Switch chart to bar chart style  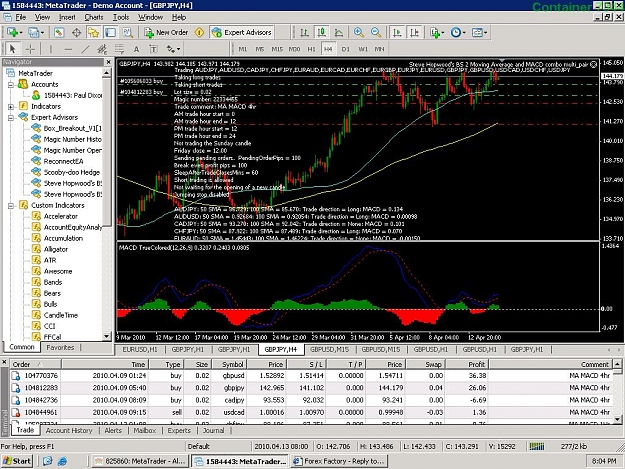click(x=304, y=32)
